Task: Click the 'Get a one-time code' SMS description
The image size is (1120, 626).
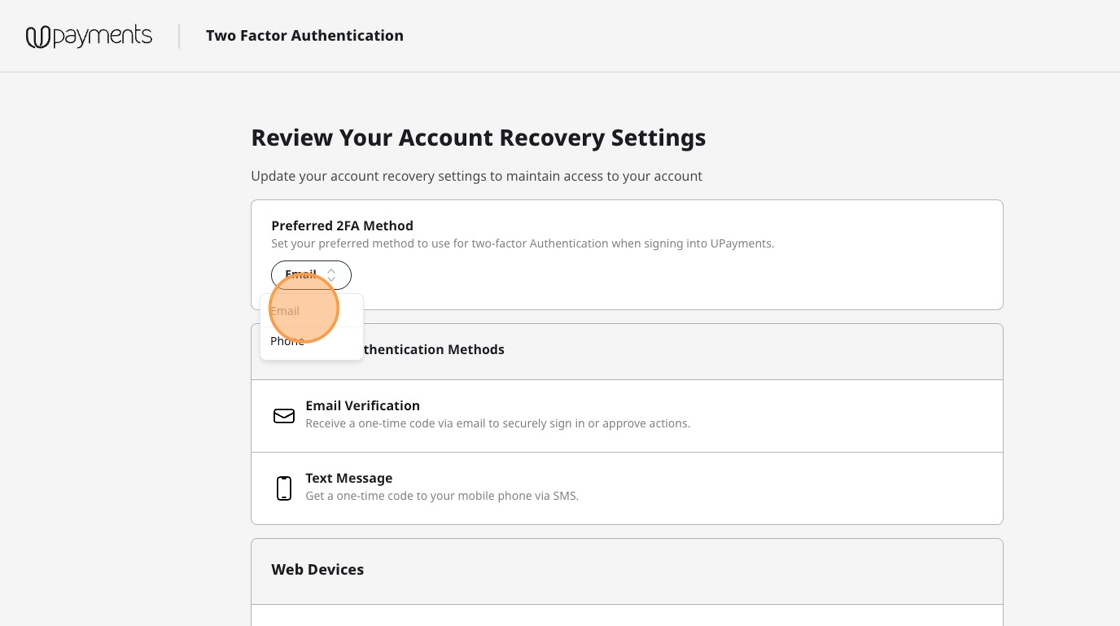Action: click(x=442, y=496)
